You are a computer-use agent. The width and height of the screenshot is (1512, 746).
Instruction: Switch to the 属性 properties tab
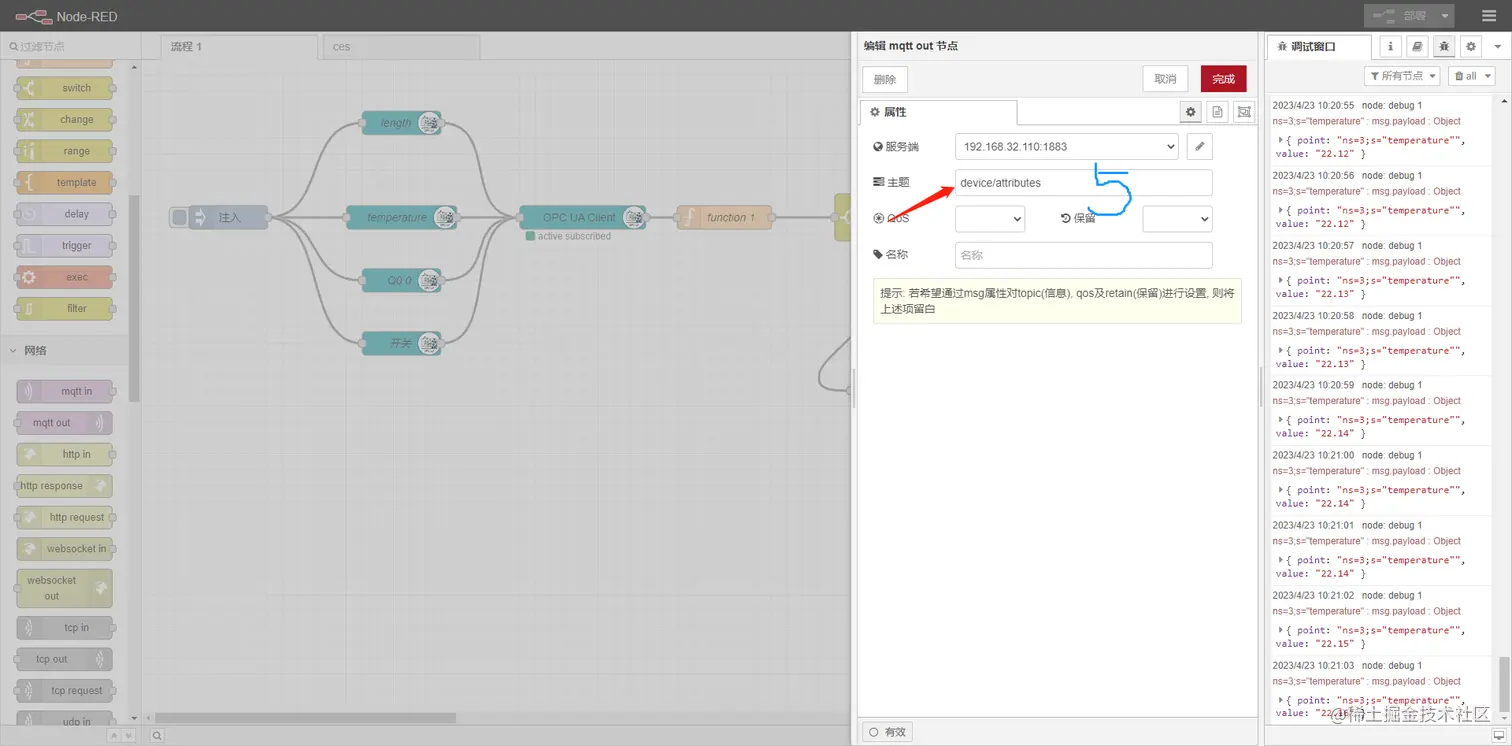938,112
